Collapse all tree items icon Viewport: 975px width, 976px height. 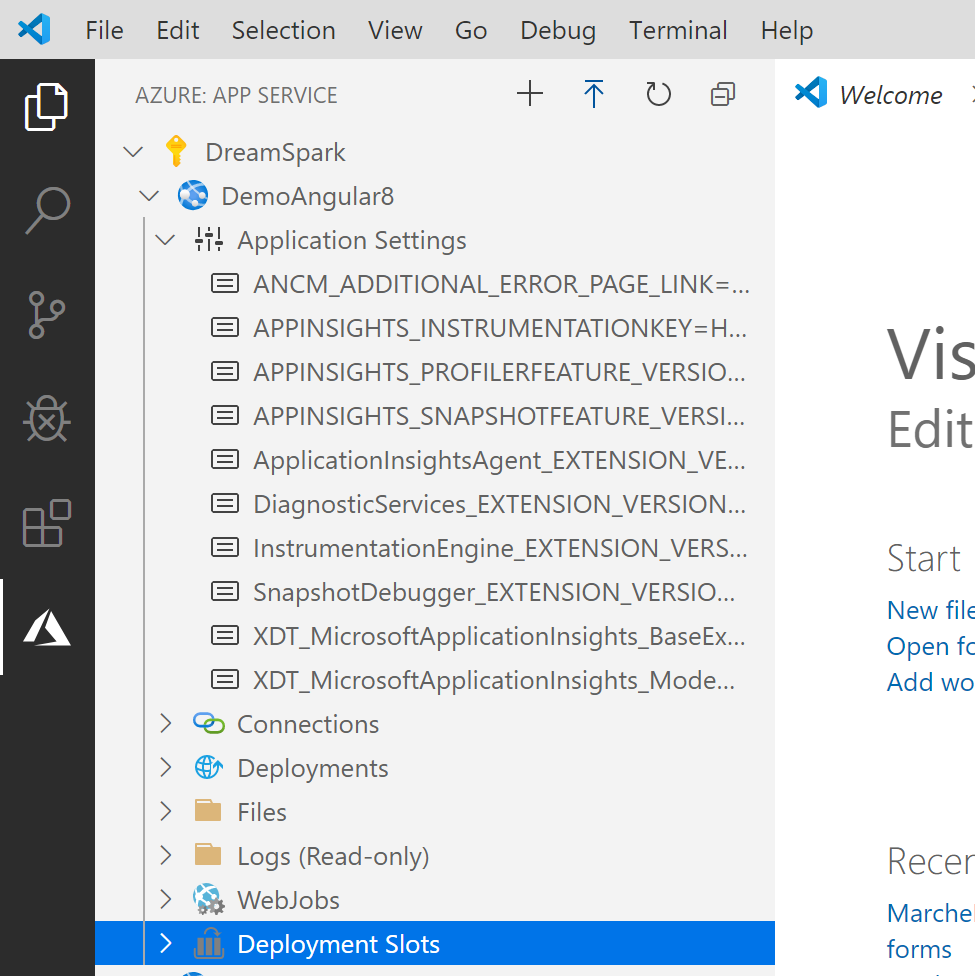pyautogui.click(x=723, y=94)
